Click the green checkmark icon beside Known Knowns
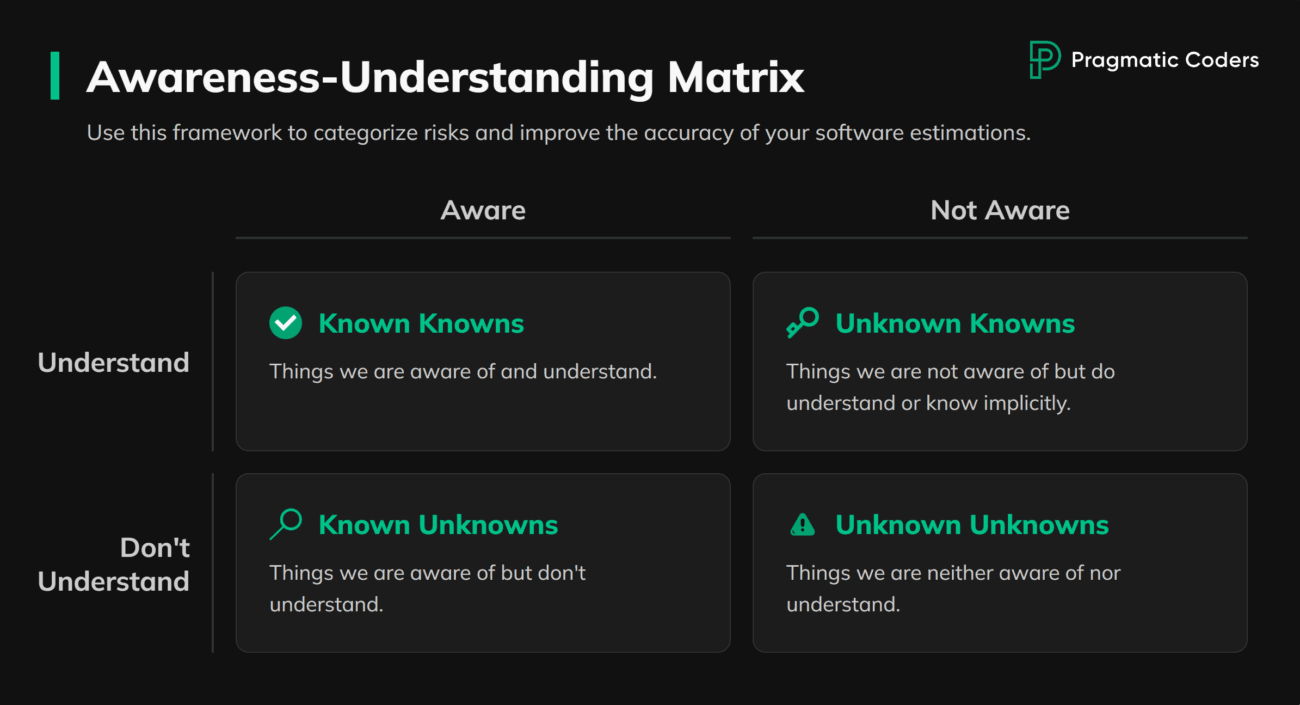The width and height of the screenshot is (1300, 705). 284,322
